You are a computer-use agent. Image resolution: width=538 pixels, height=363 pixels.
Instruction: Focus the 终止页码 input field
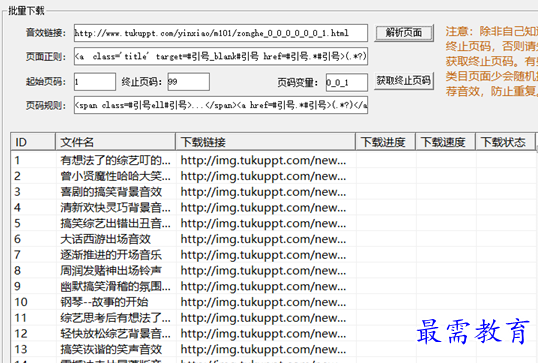coord(188,82)
